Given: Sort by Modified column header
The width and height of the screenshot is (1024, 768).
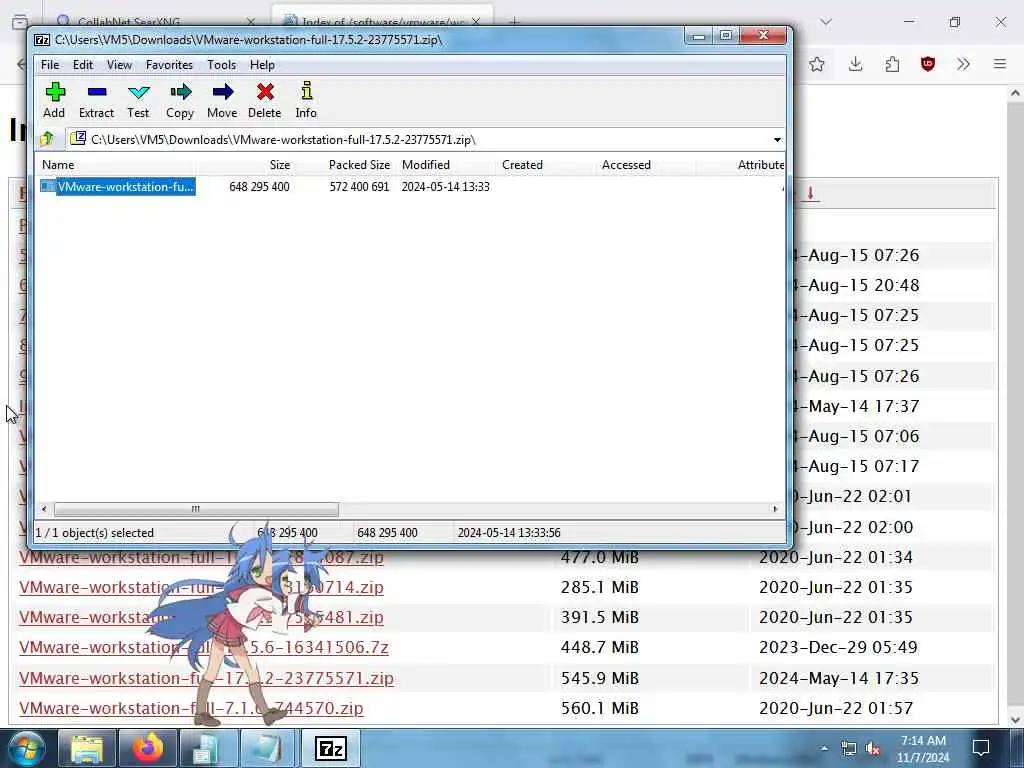Looking at the screenshot, I should pos(445,165).
